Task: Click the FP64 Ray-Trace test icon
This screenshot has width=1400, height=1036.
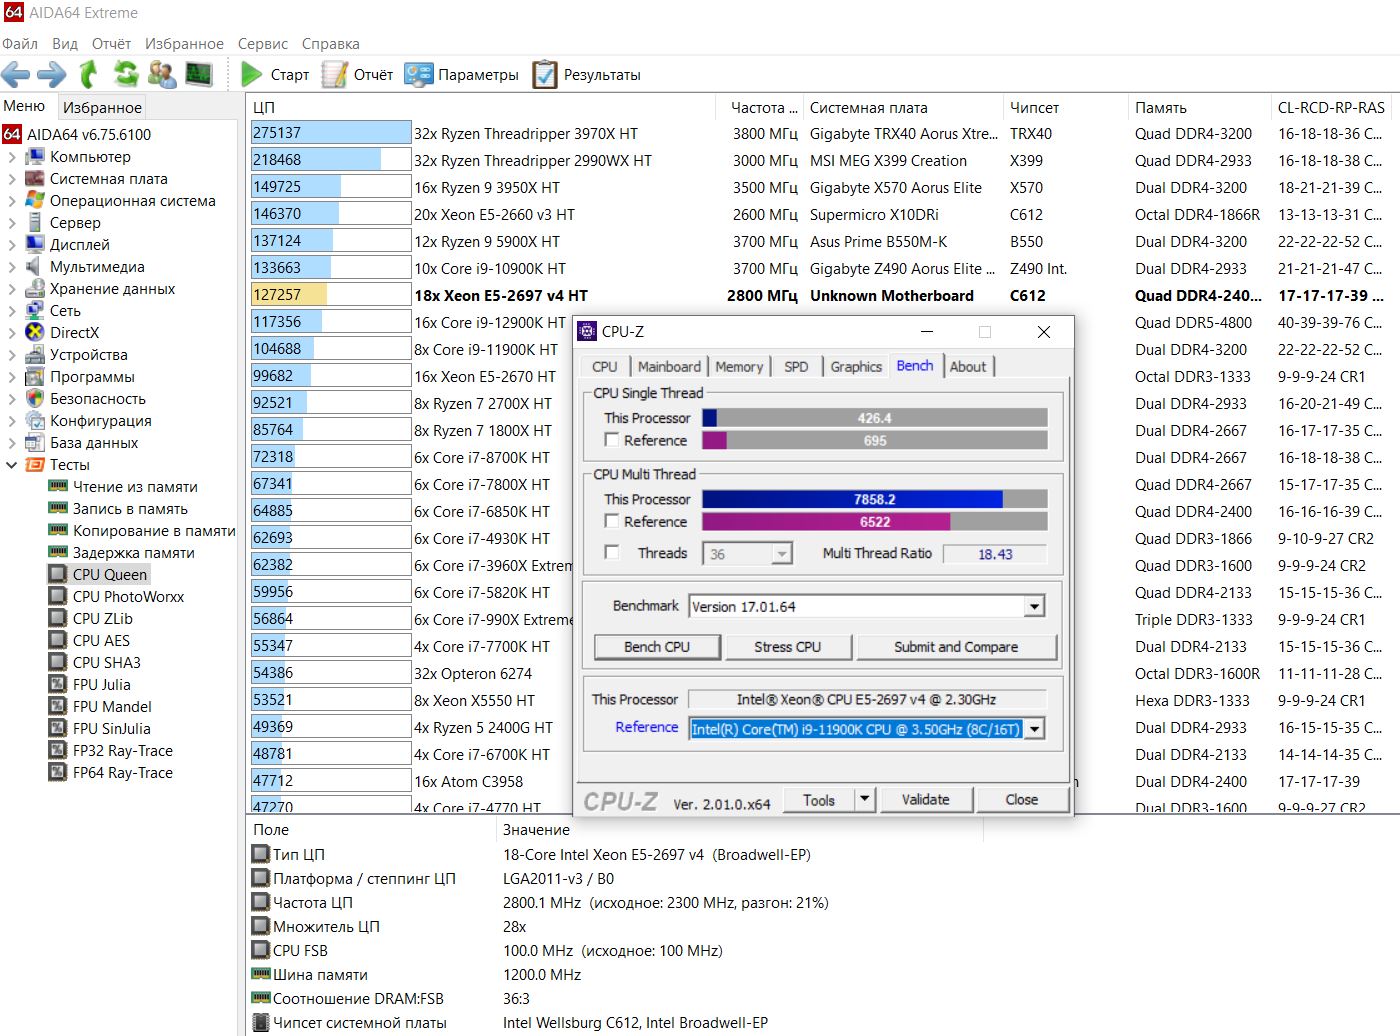Action: tap(58, 772)
